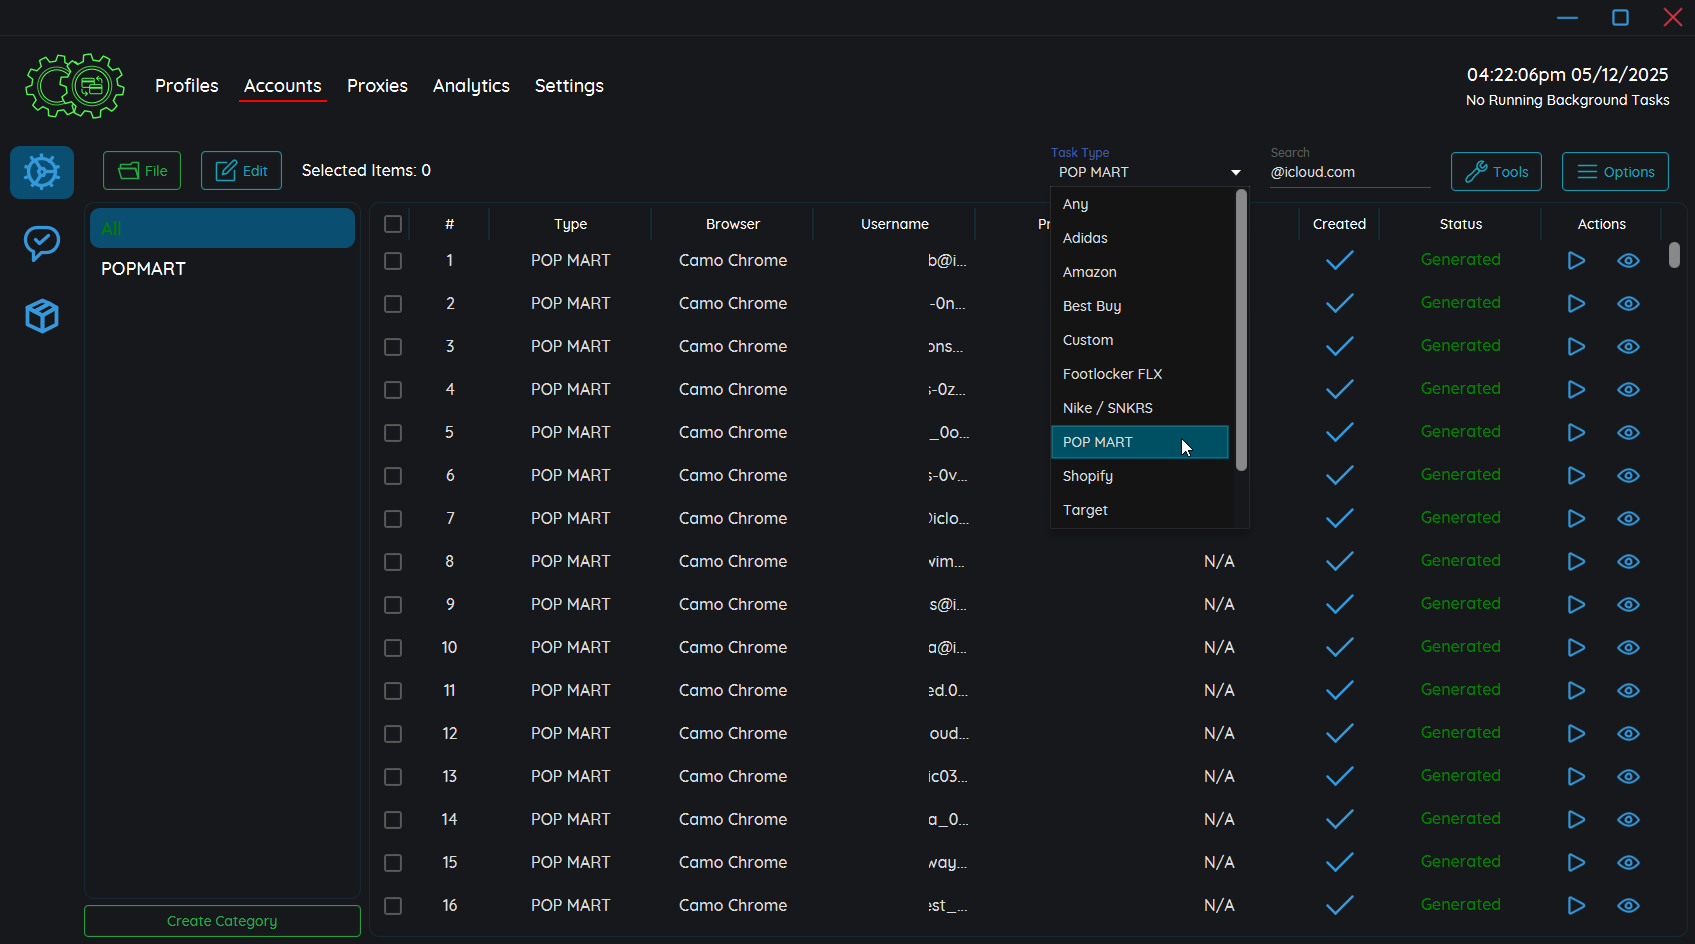
Task: Check the checkbox for row 3
Action: click(393, 347)
